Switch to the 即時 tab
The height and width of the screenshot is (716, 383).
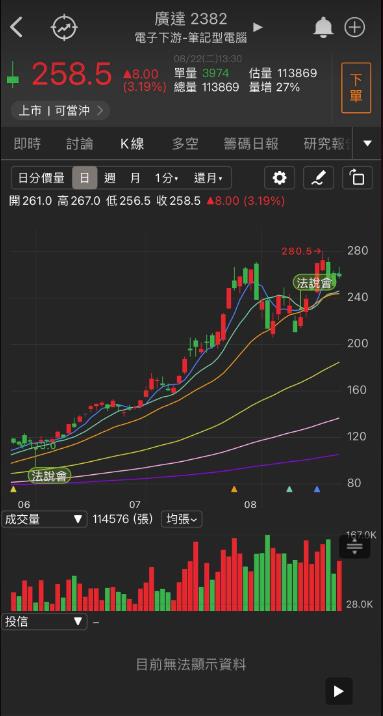[27, 144]
